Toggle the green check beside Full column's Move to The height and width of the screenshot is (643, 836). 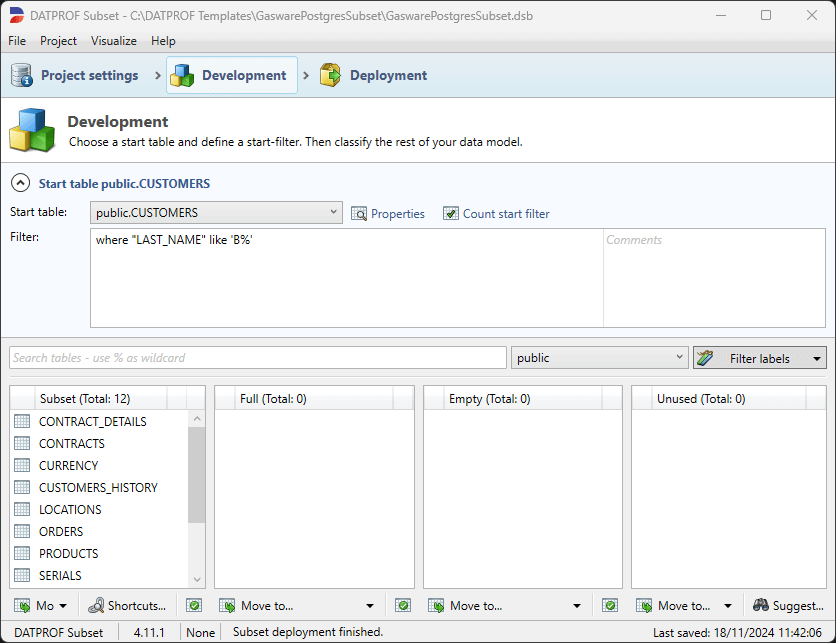click(194, 605)
